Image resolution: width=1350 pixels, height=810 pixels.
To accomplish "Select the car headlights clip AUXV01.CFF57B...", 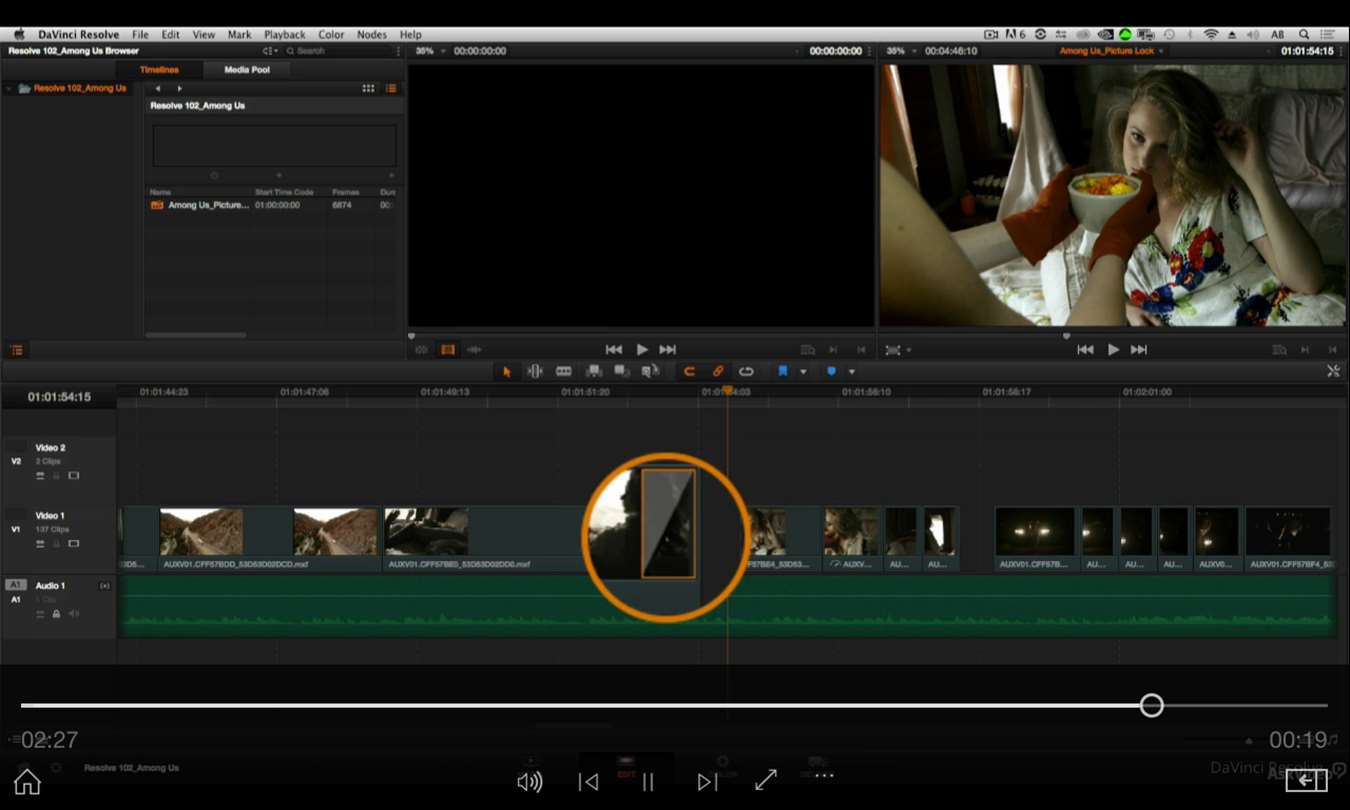I will click(x=1035, y=539).
